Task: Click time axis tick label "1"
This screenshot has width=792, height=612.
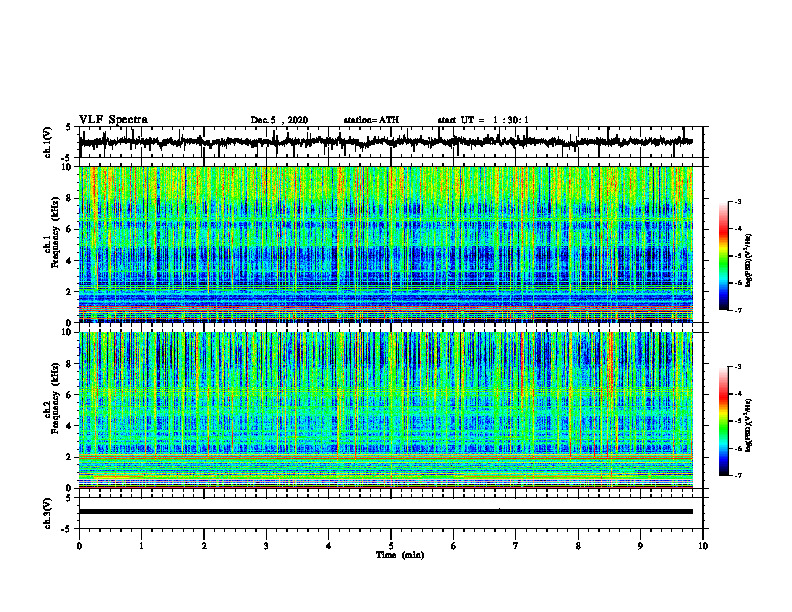Action: (141, 546)
